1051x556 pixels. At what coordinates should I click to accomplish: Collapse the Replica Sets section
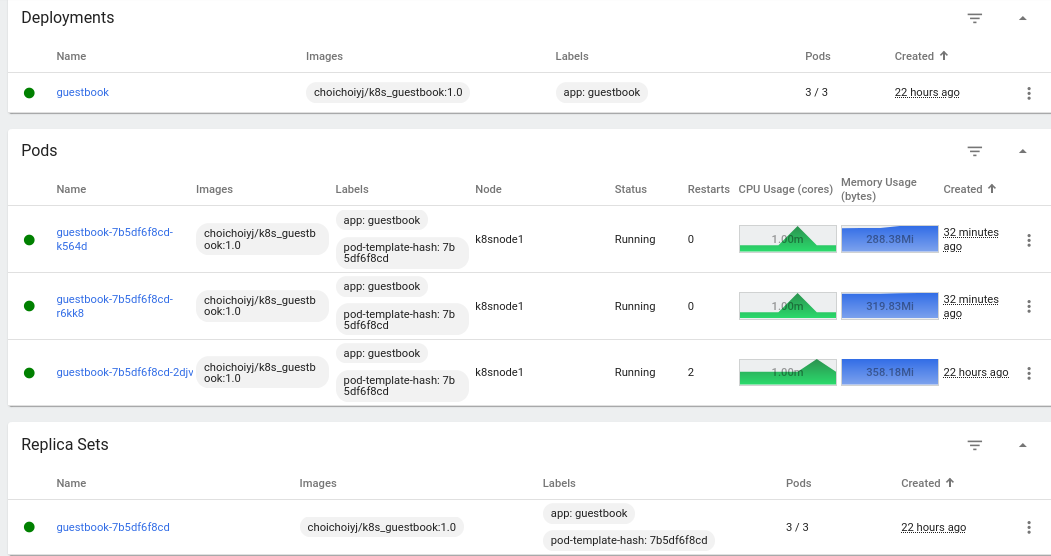point(1022,445)
